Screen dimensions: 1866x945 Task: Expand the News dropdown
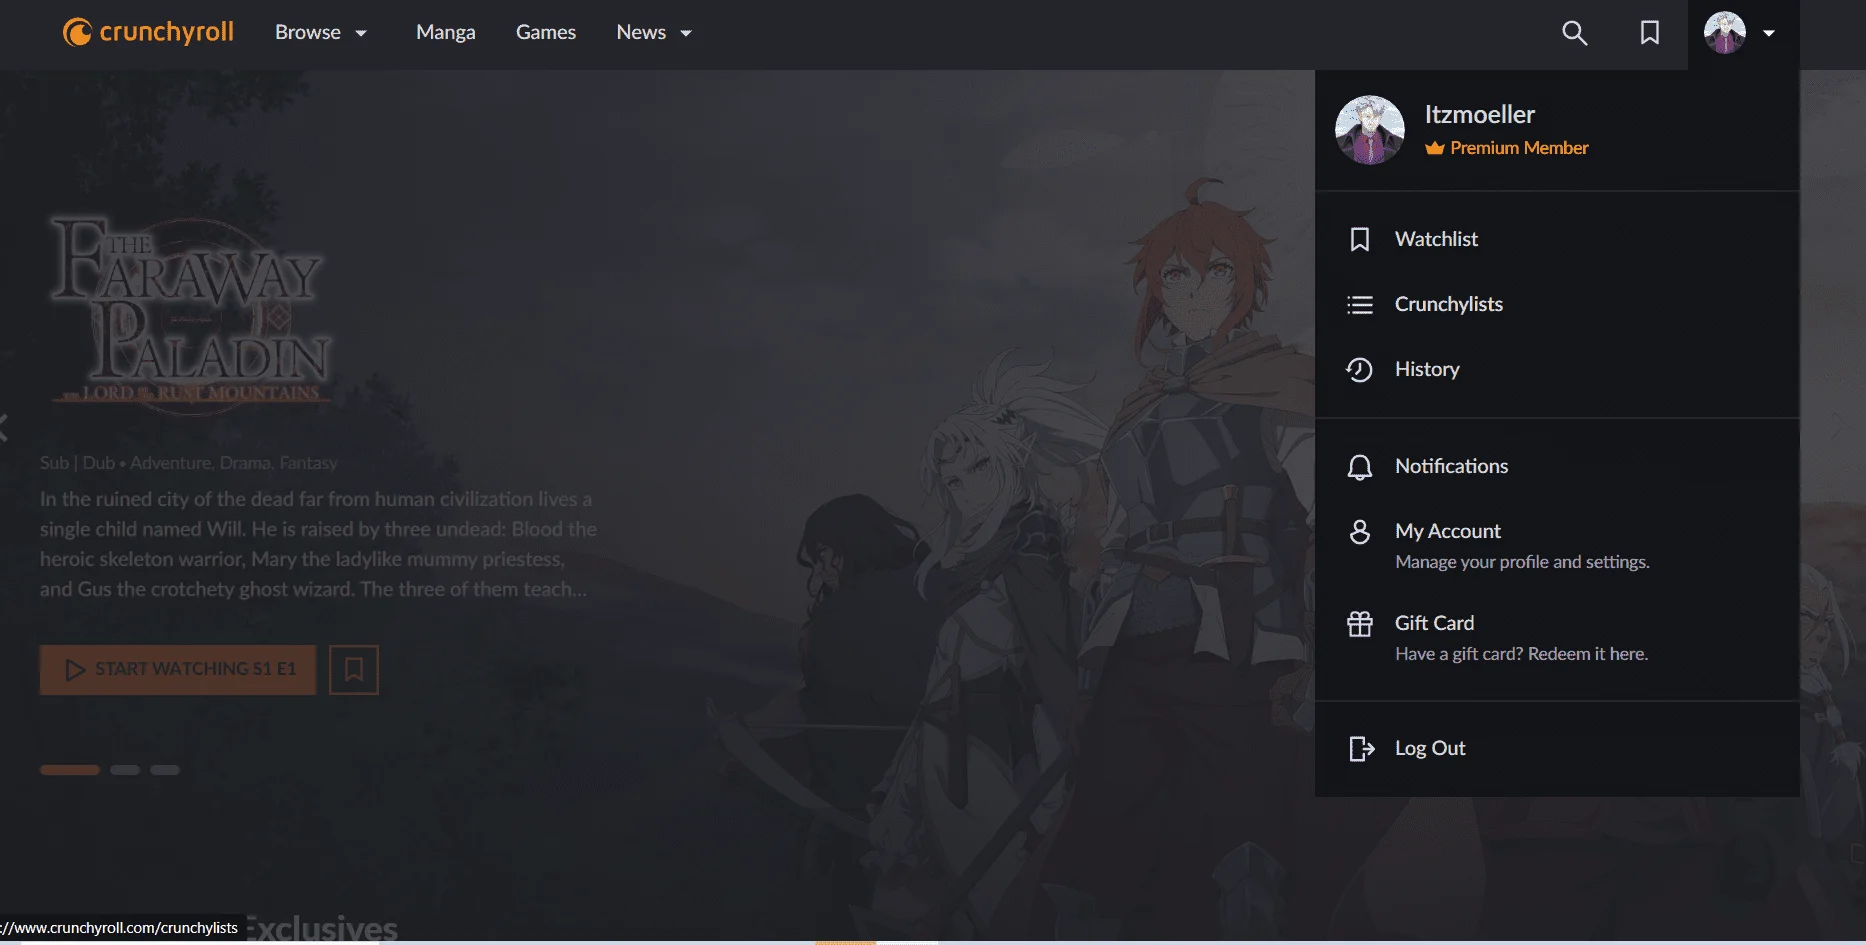coord(654,33)
